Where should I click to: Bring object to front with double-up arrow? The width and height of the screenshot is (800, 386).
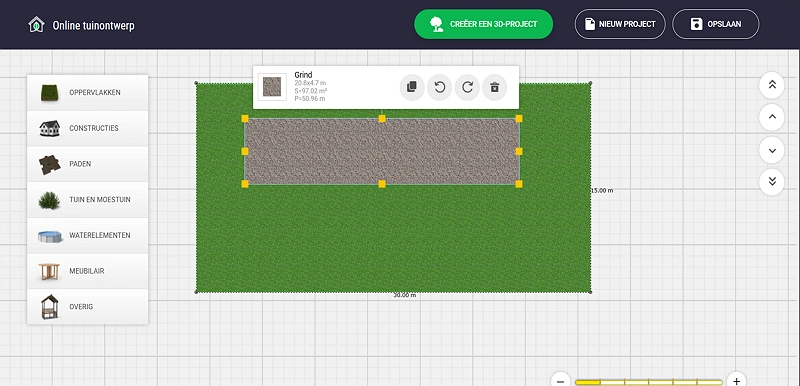tap(771, 85)
